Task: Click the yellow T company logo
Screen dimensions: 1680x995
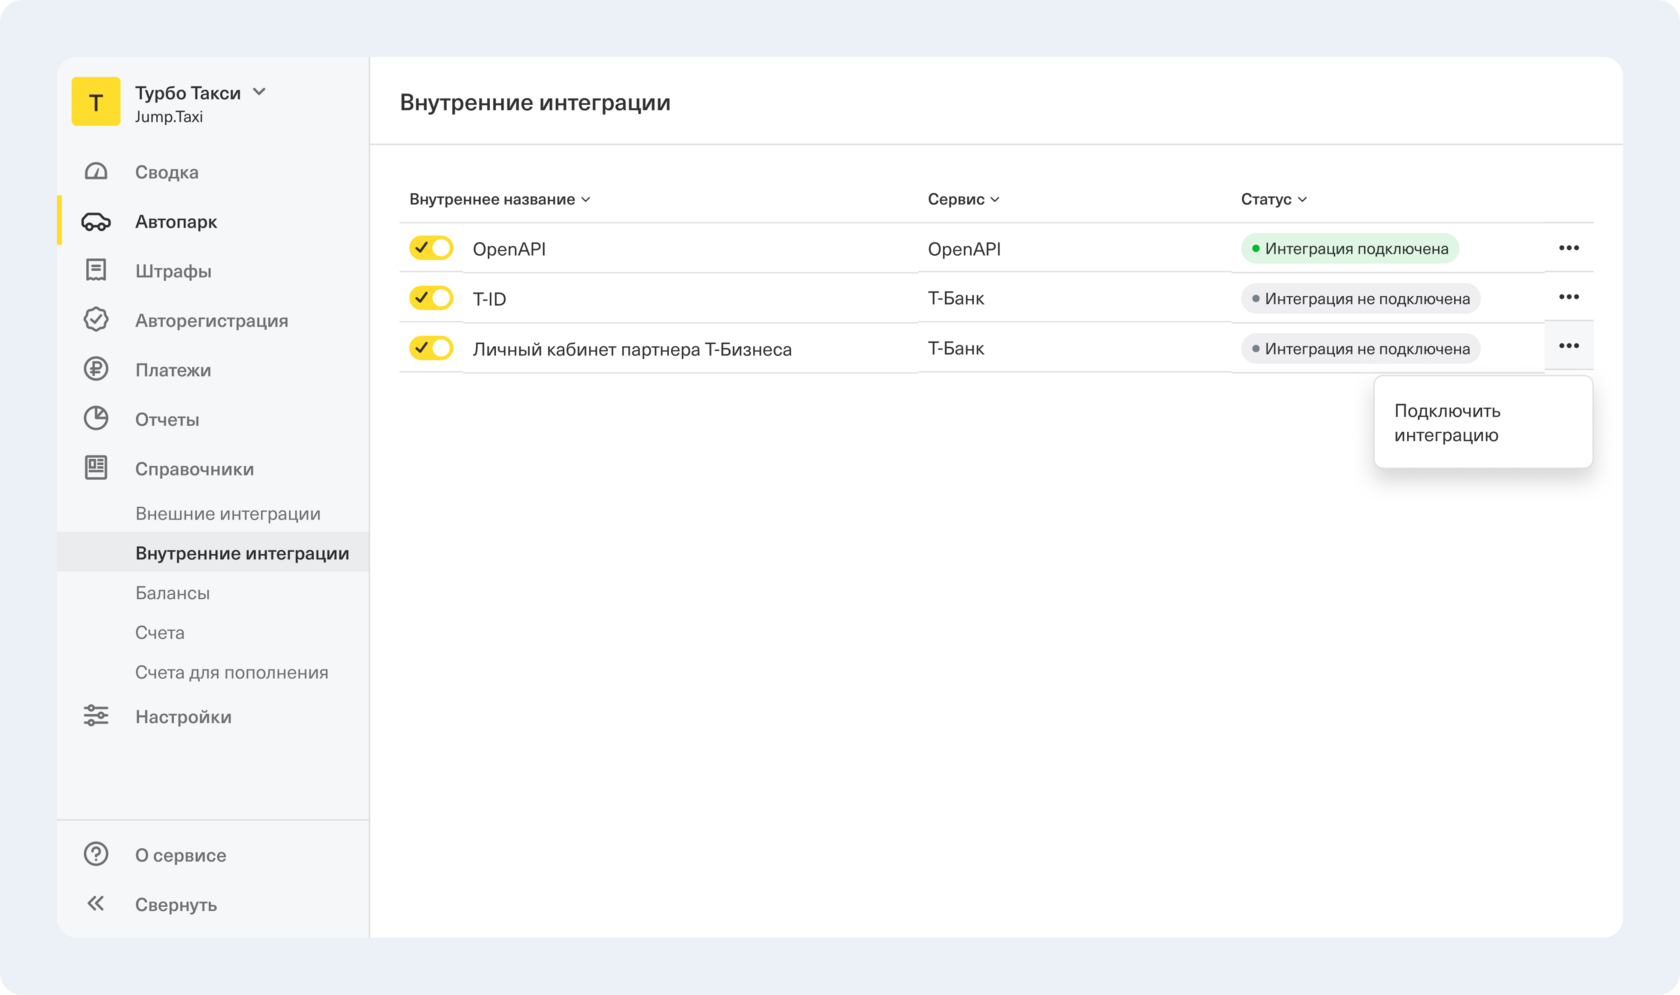Action: click(96, 102)
